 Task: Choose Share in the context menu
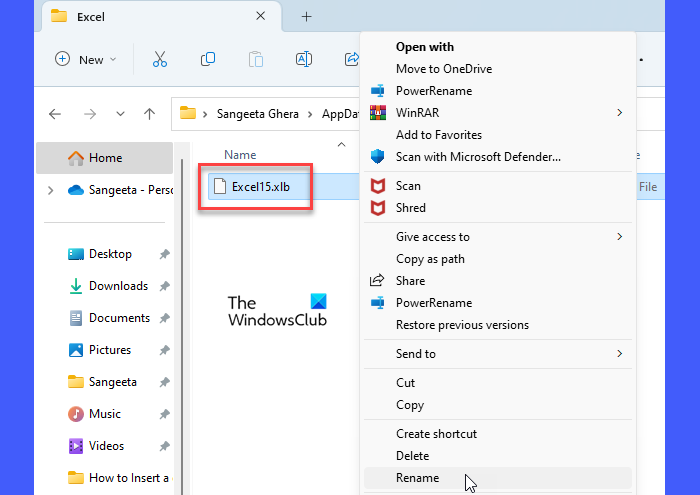[x=498, y=281]
